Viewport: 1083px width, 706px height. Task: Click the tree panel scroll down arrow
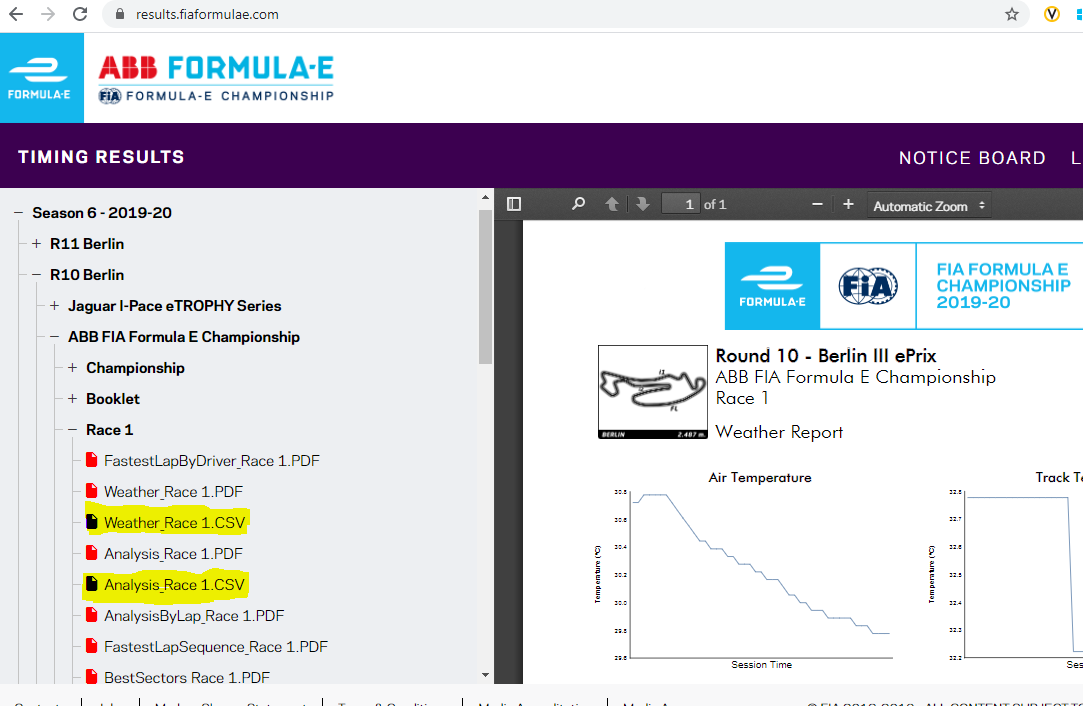click(x=486, y=675)
